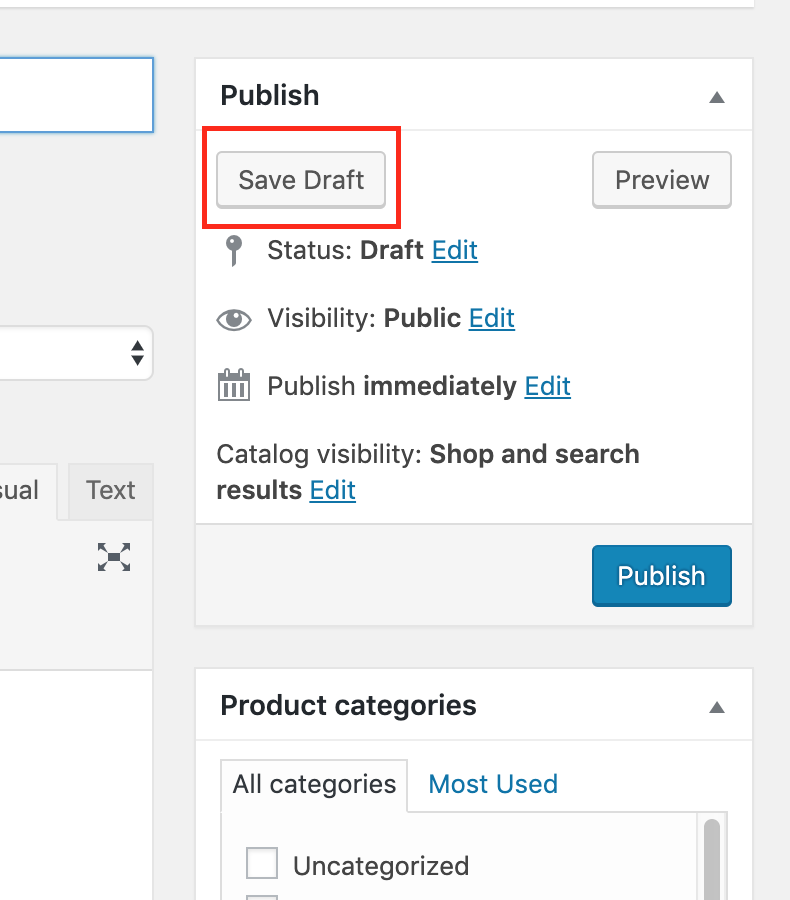Edit the Draft status
The height and width of the screenshot is (900, 790).
pyautogui.click(x=454, y=250)
